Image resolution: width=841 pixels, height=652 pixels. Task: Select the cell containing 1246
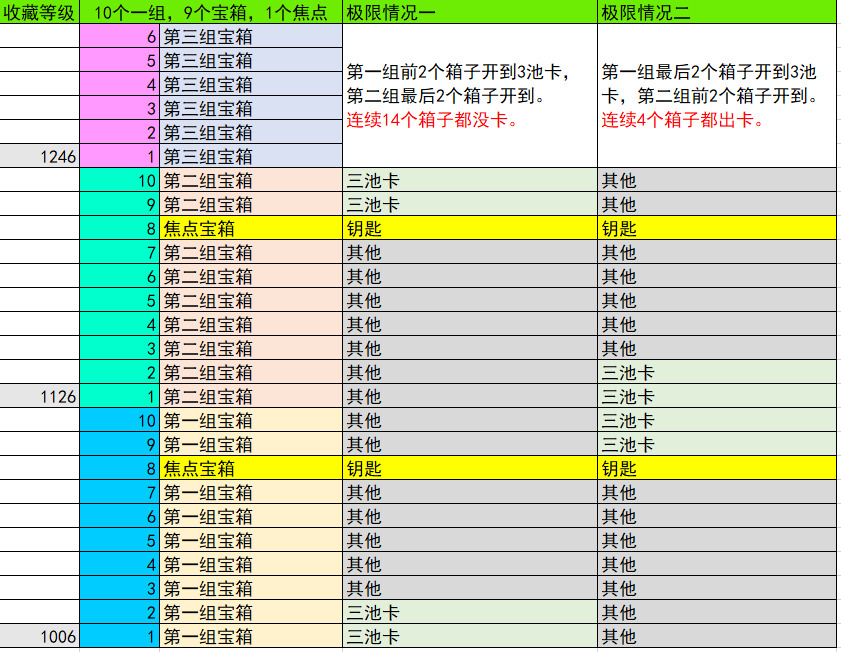(x=40, y=156)
